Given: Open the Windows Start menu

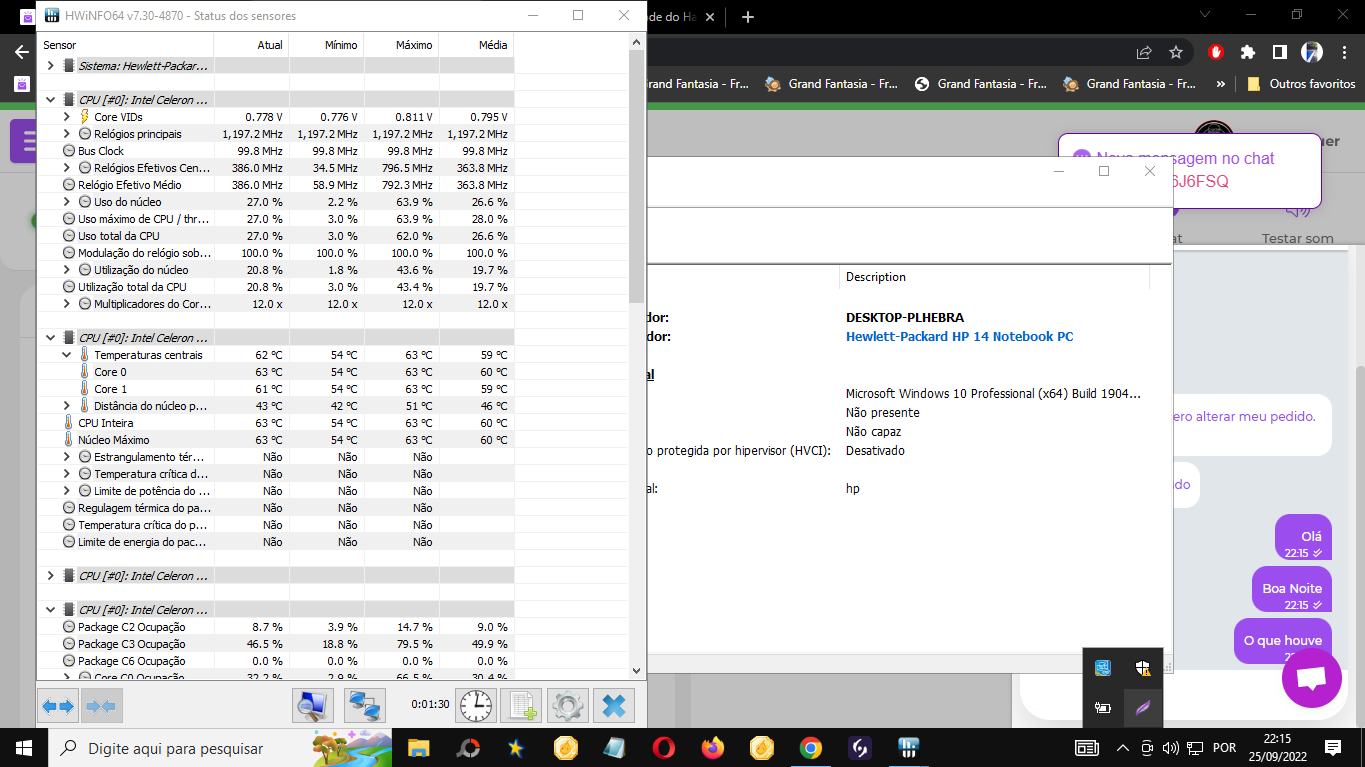Looking at the screenshot, I should (24, 748).
